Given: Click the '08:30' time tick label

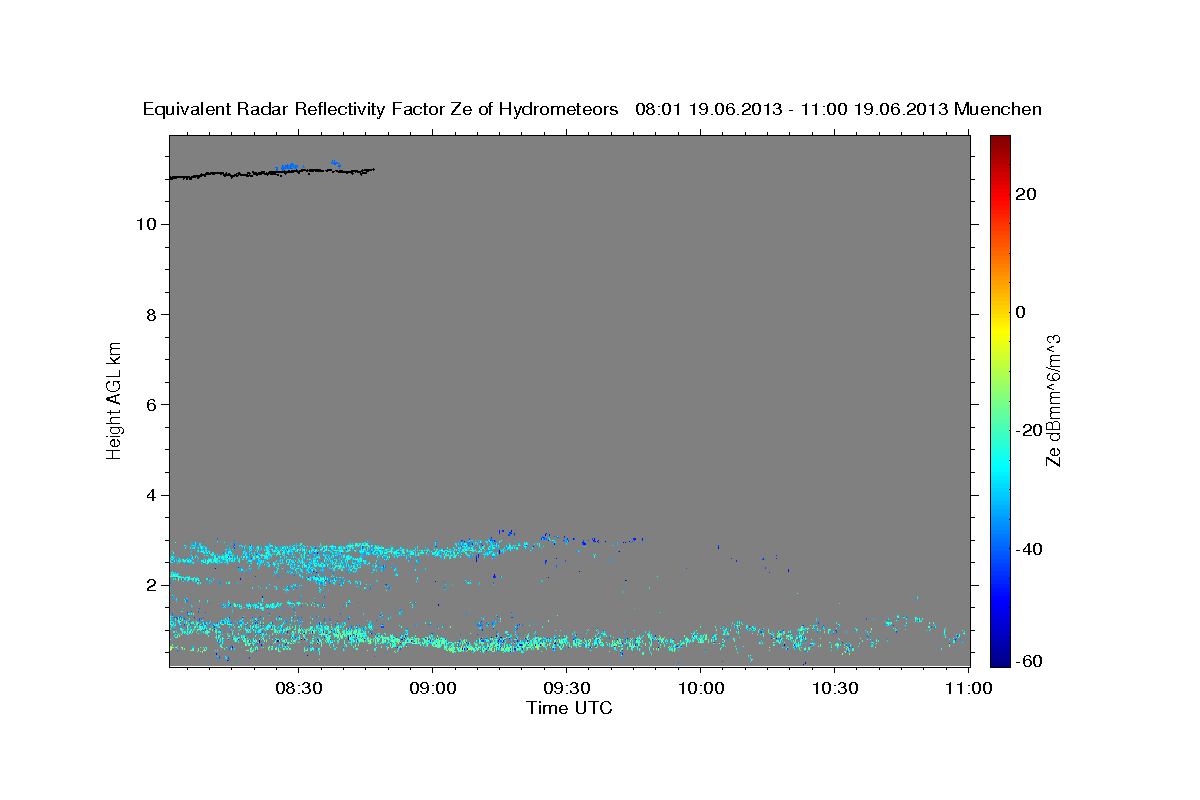Looking at the screenshot, I should coord(298,688).
